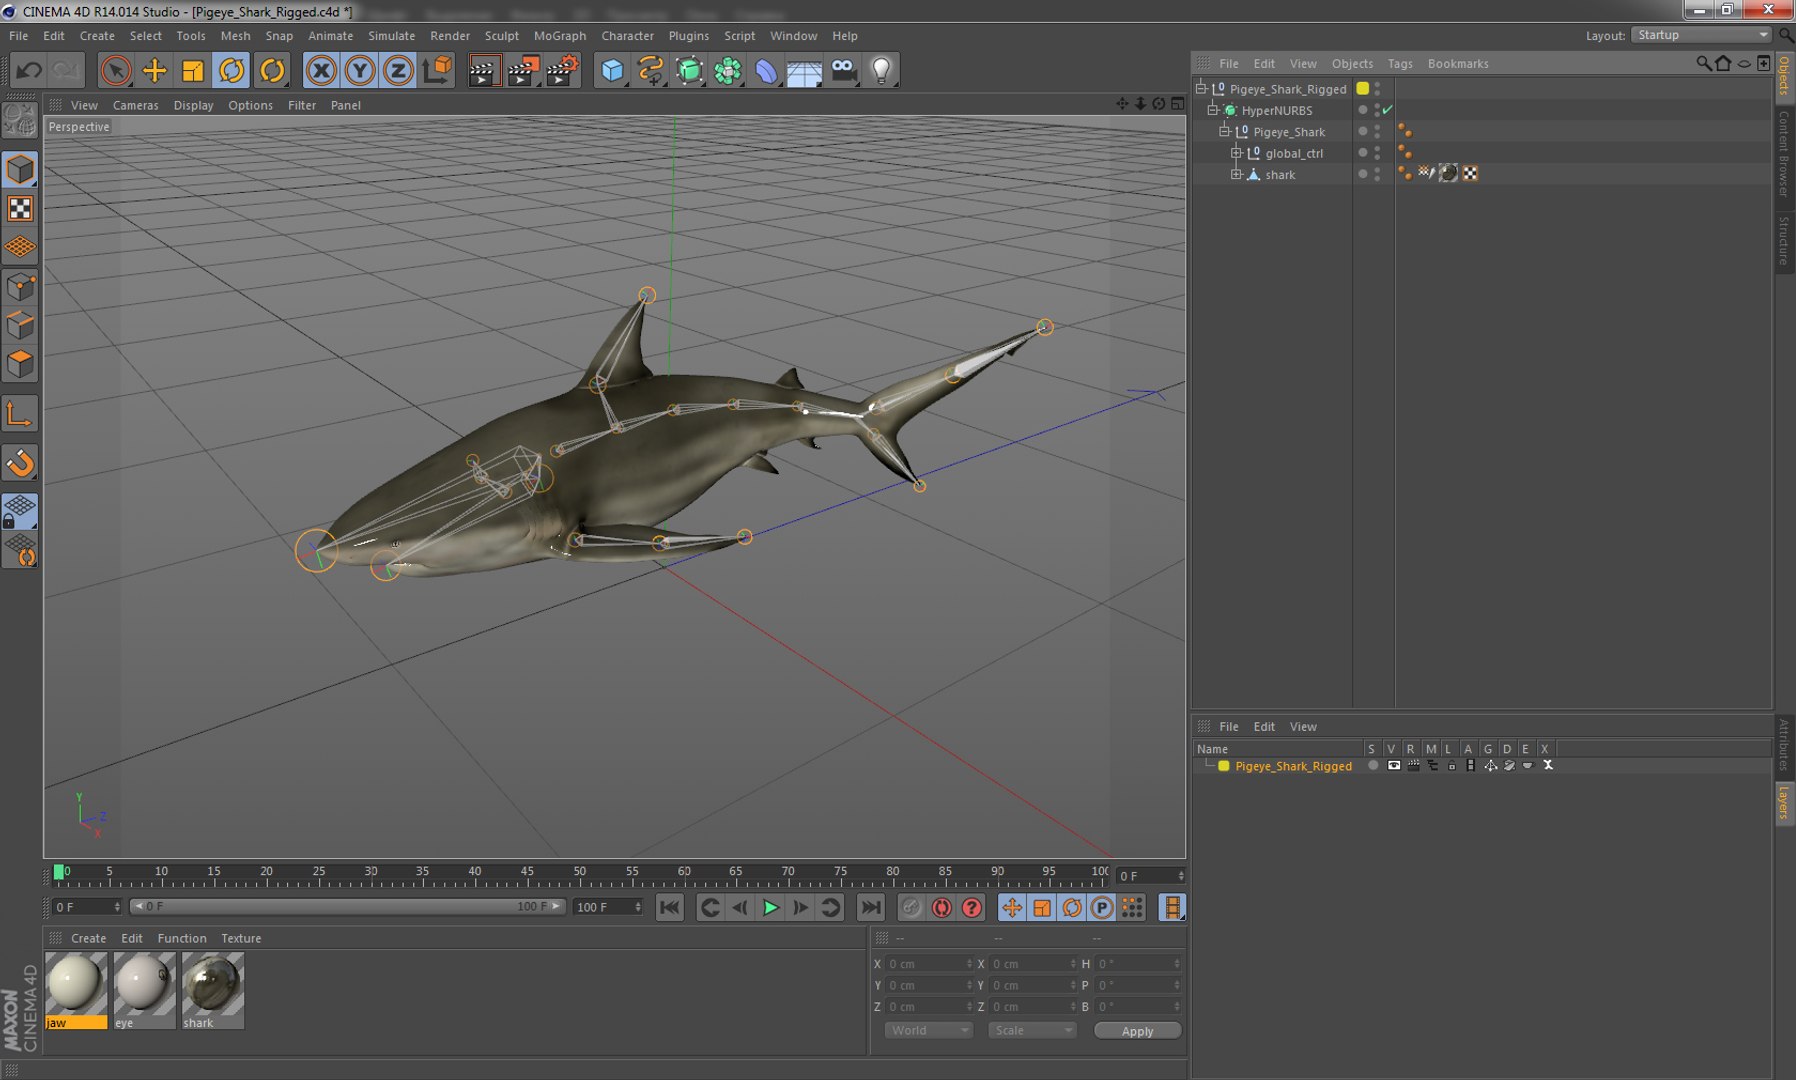Open the floor environment objects icon
This screenshot has height=1080, width=1796.
[x=804, y=70]
